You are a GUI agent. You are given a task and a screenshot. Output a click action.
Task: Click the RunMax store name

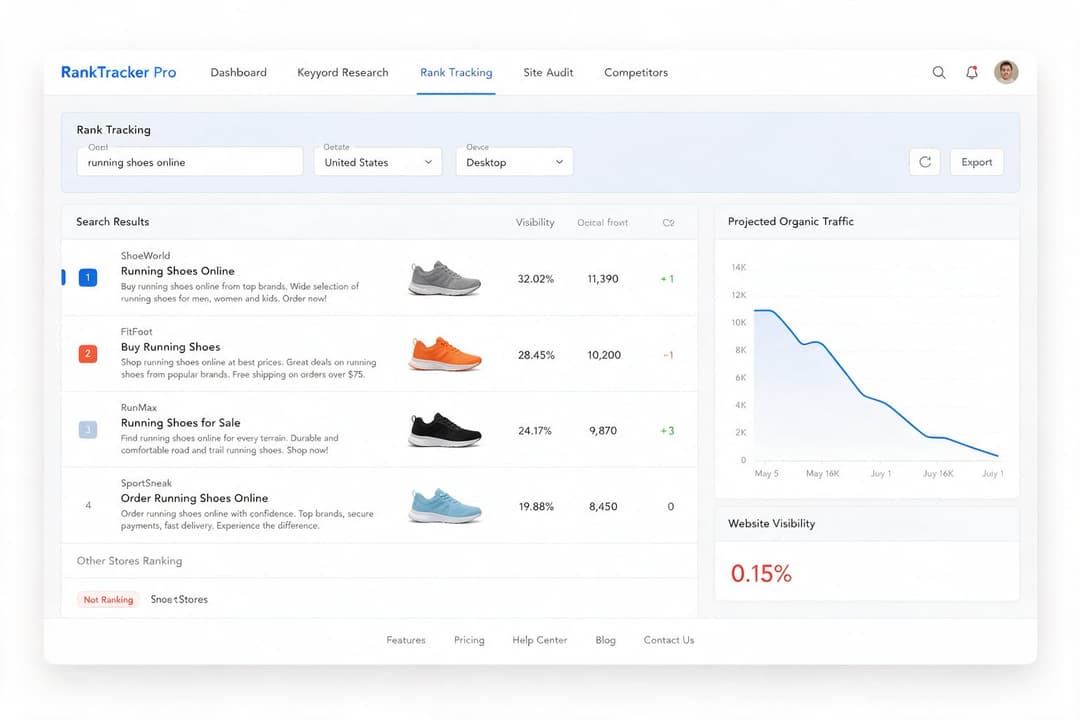pos(138,407)
